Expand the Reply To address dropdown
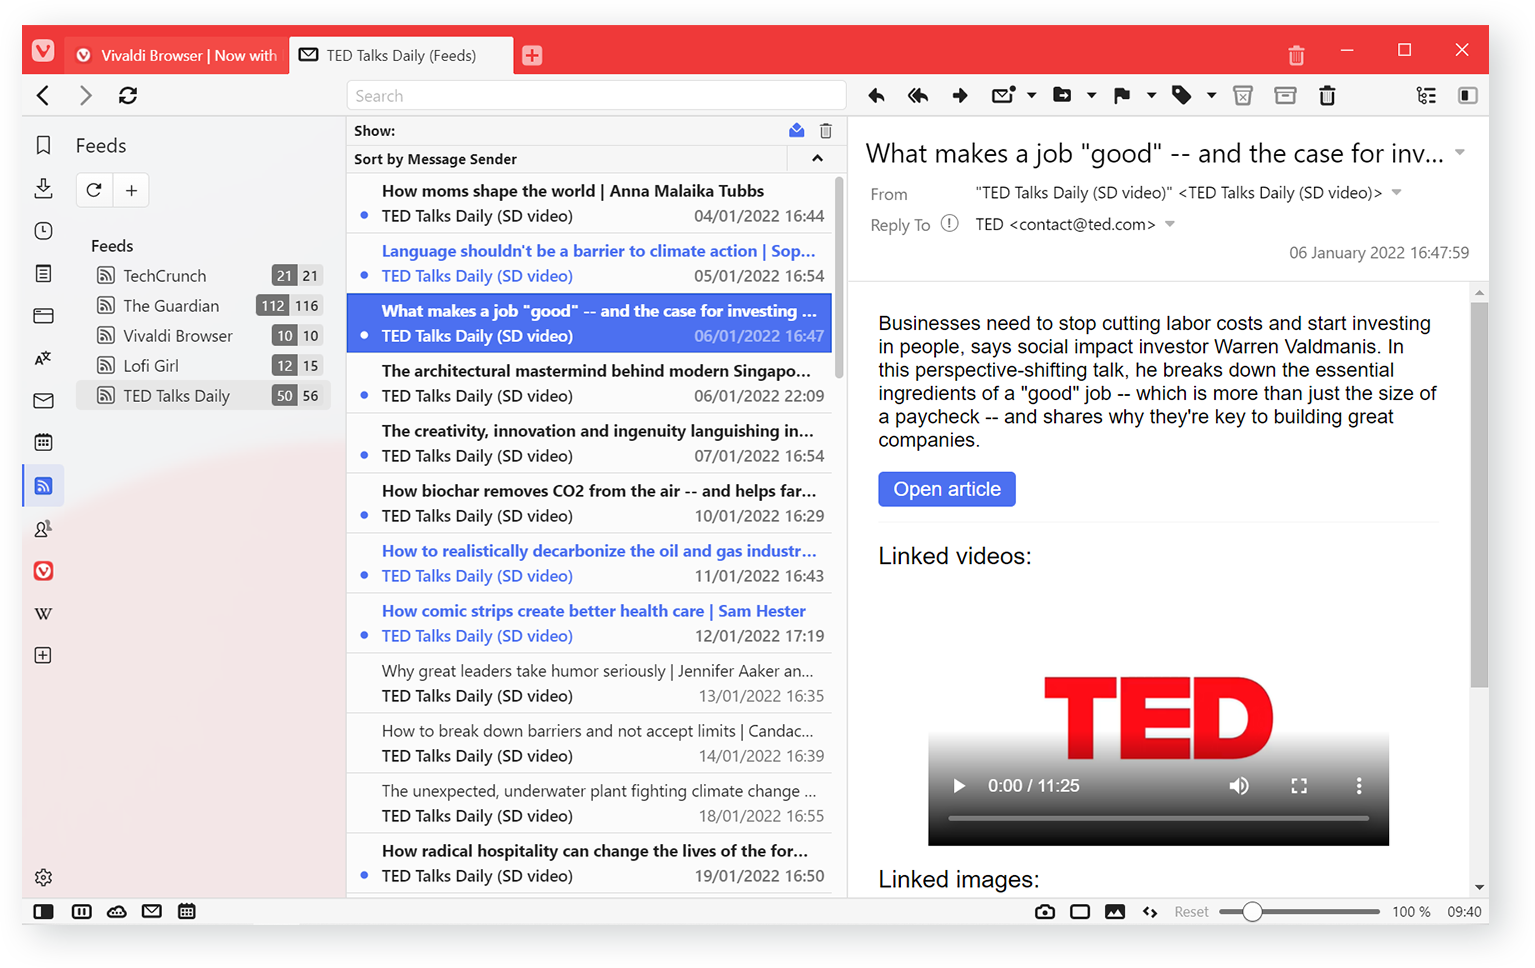The image size is (1535, 968). point(1170,224)
